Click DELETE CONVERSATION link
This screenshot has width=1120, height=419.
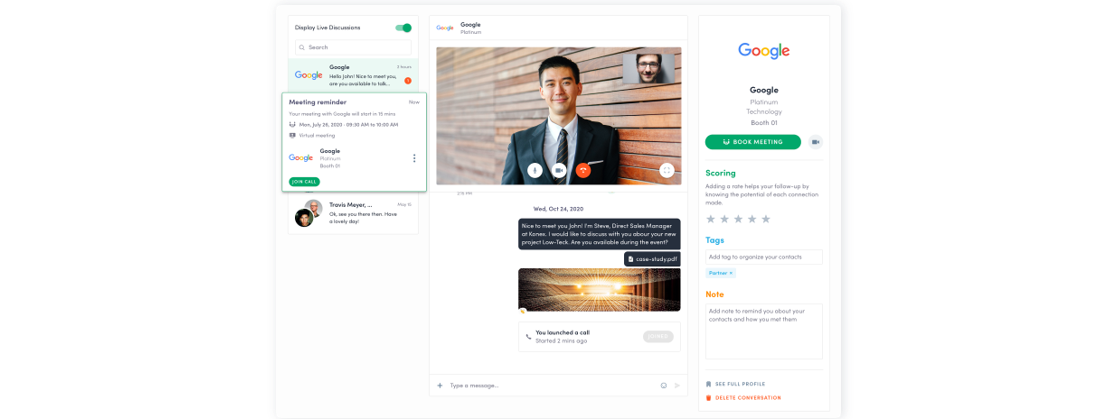click(748, 398)
